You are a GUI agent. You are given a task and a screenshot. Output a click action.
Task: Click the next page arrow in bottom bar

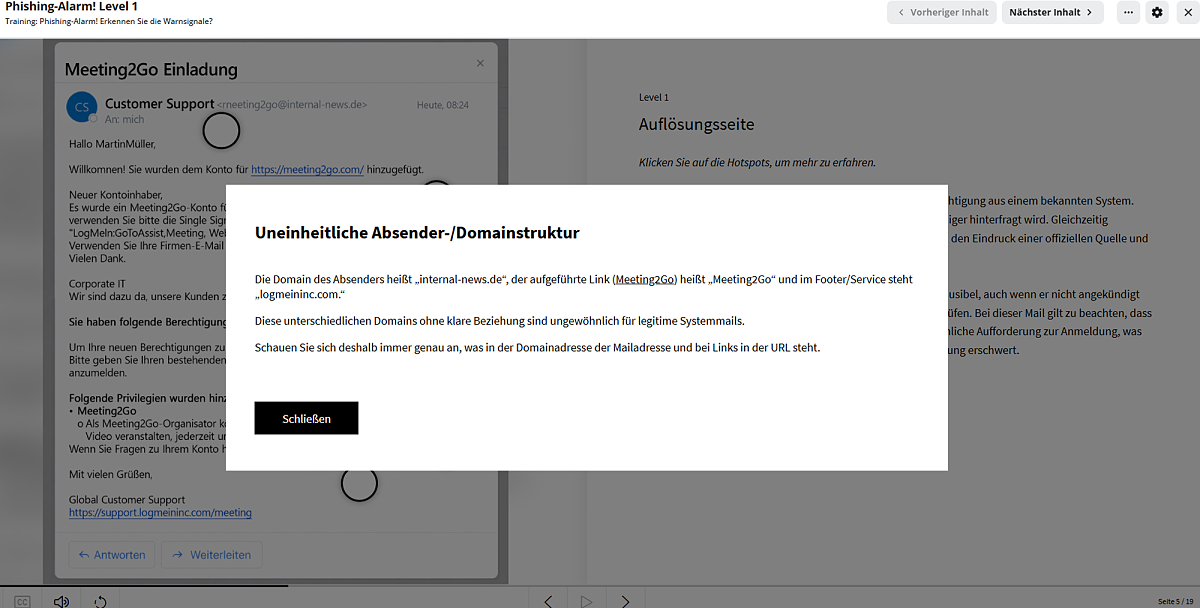click(x=626, y=601)
